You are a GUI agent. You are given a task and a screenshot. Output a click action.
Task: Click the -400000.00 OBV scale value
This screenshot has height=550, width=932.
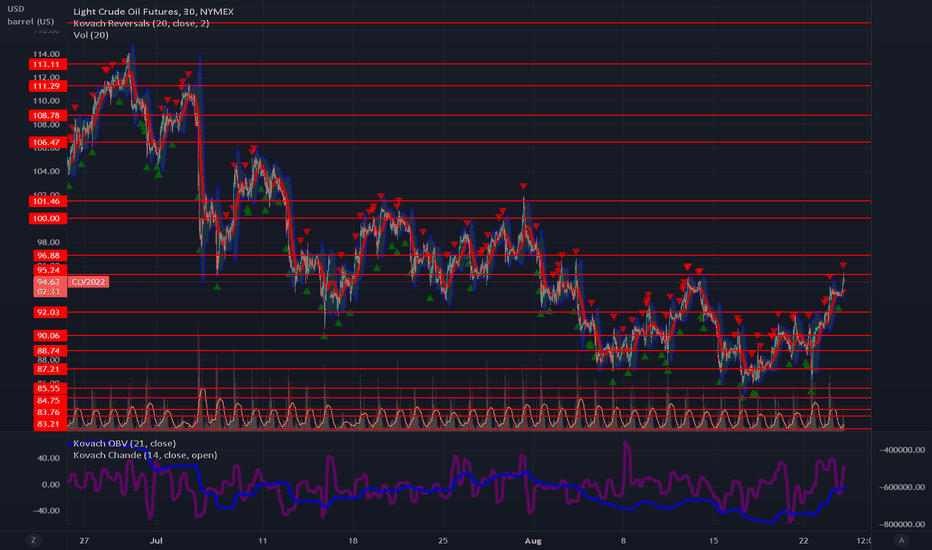click(x=902, y=450)
